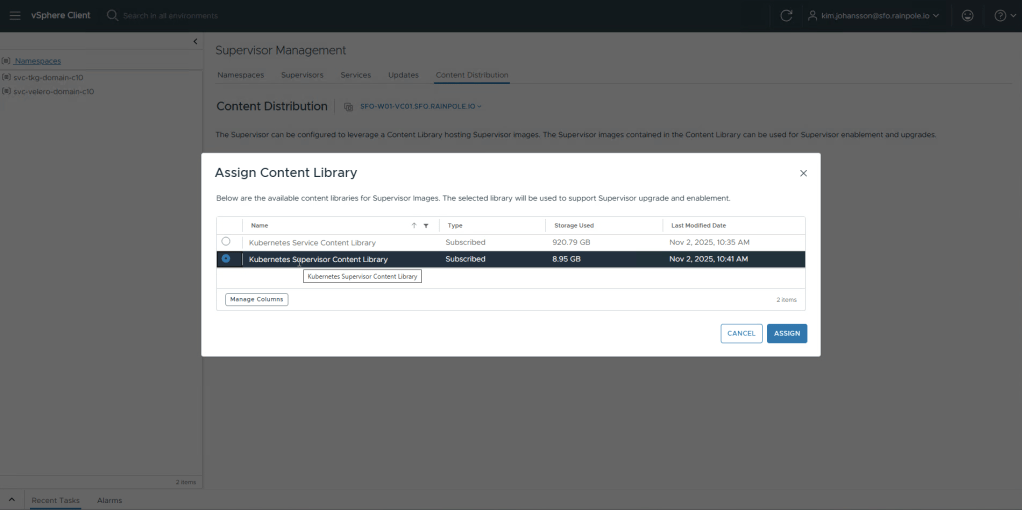
Task: Close the Assign Content Library dialog
Action: (803, 173)
